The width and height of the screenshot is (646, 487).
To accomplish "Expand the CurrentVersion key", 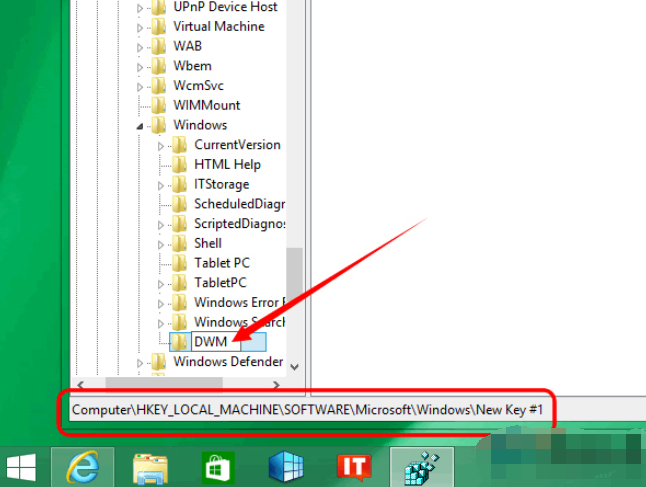I will click(161, 146).
